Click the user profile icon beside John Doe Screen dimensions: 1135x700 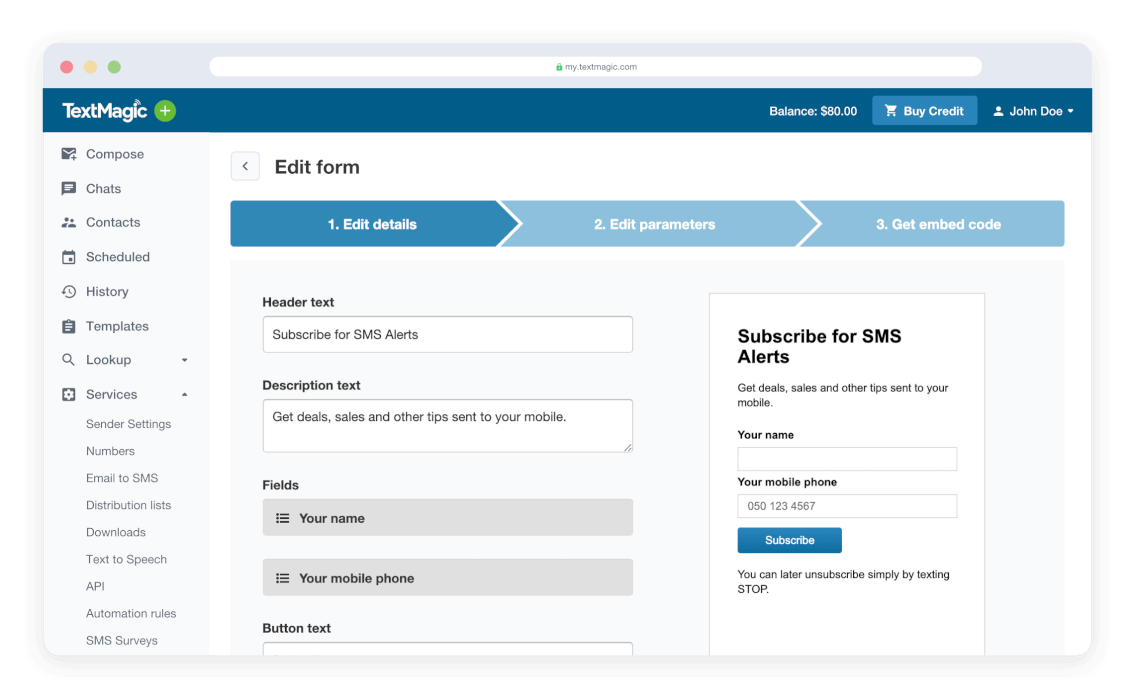[998, 111]
